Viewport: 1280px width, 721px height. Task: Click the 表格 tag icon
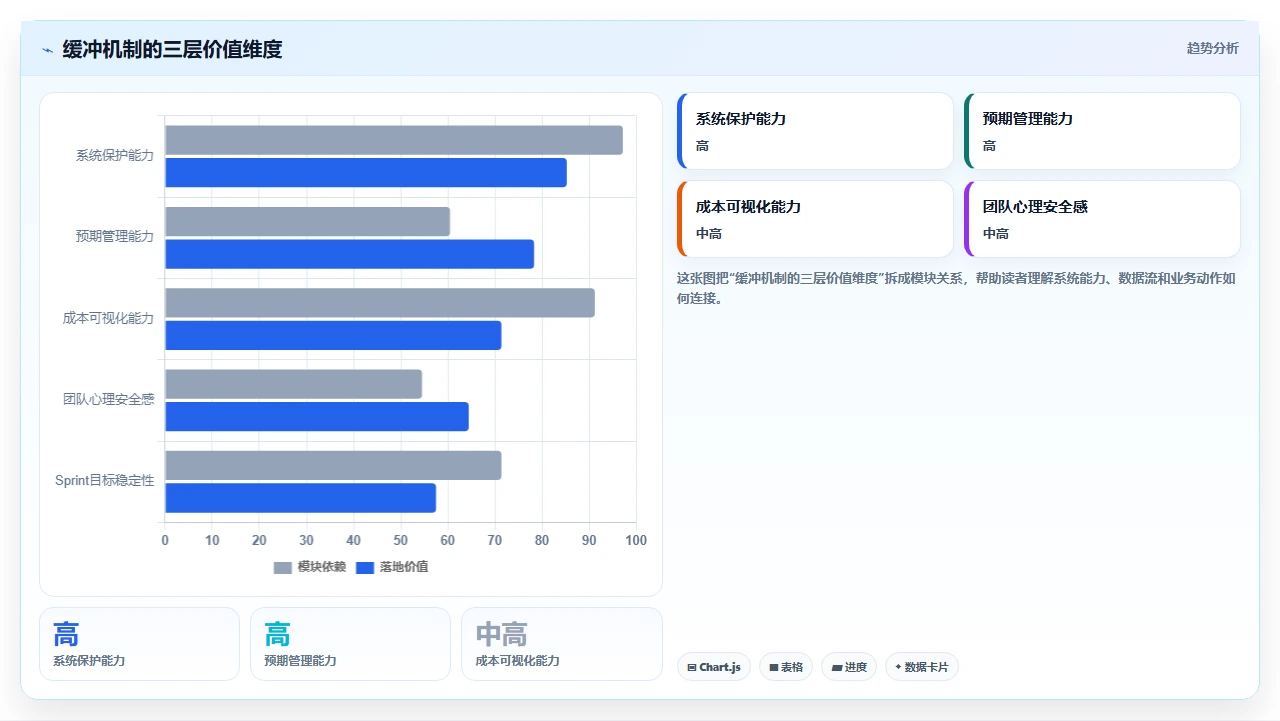tap(774, 667)
